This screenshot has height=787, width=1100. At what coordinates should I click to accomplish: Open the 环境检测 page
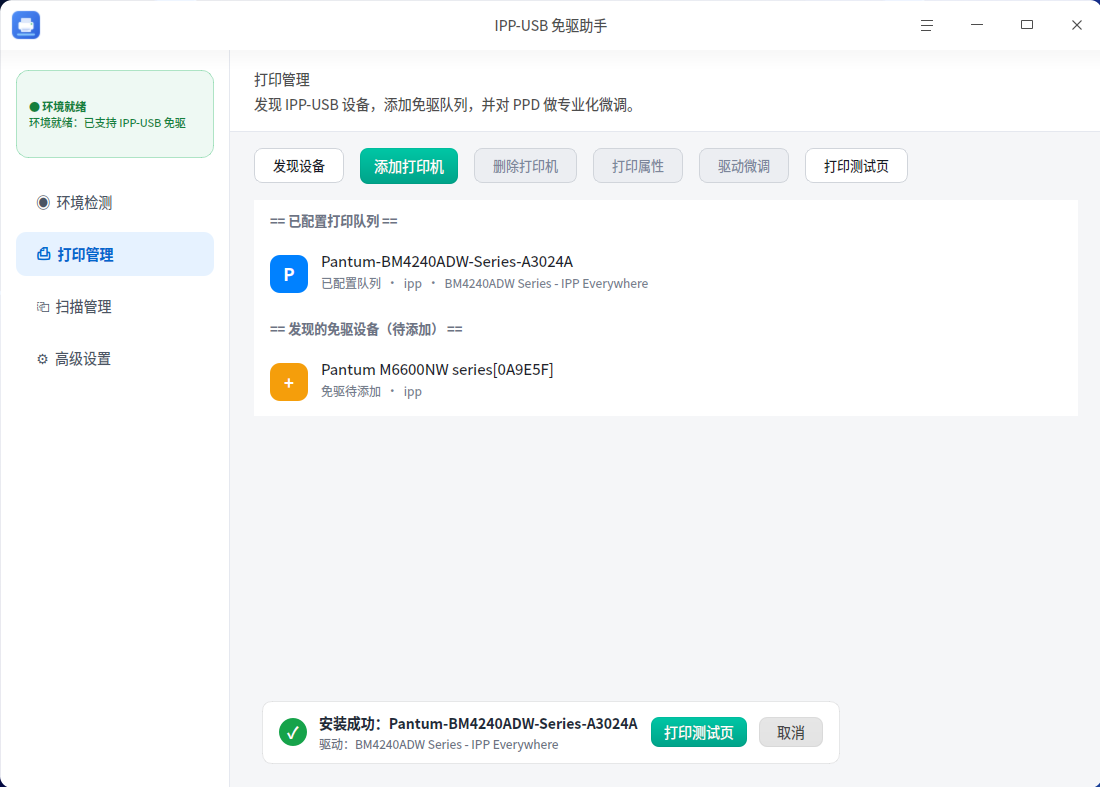pos(115,203)
